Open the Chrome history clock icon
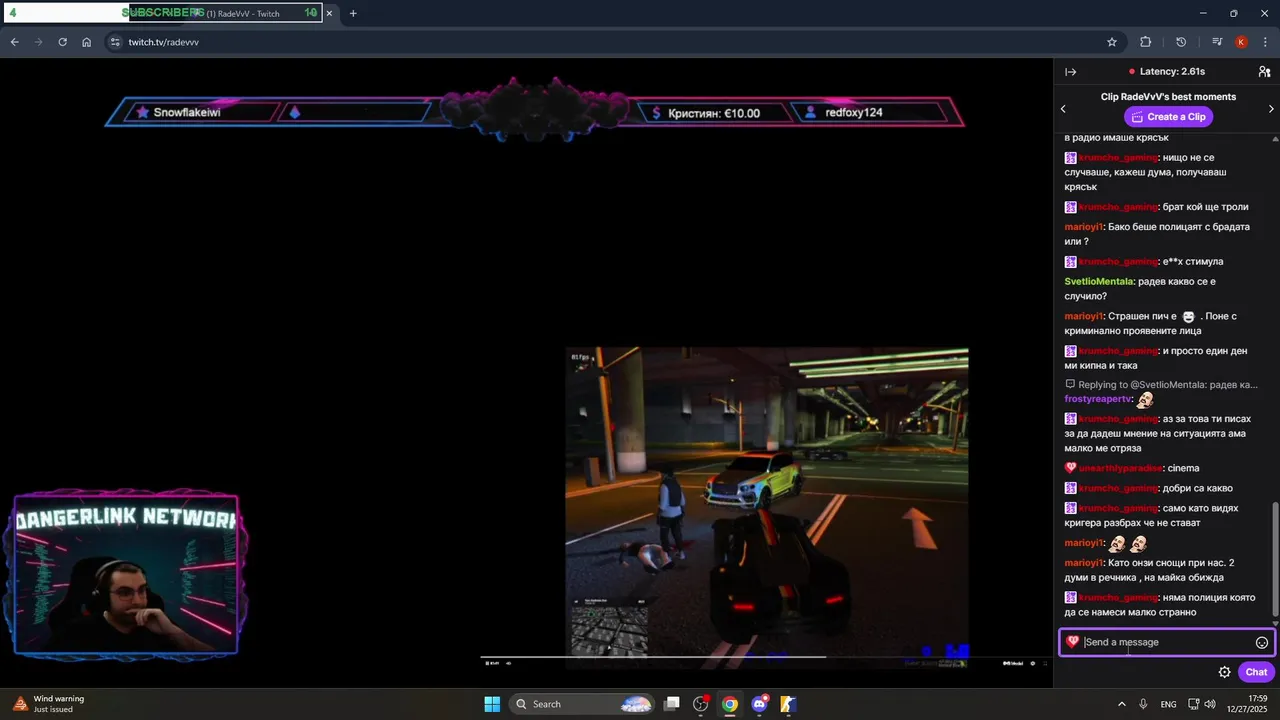The height and width of the screenshot is (720, 1280). (x=1181, y=42)
